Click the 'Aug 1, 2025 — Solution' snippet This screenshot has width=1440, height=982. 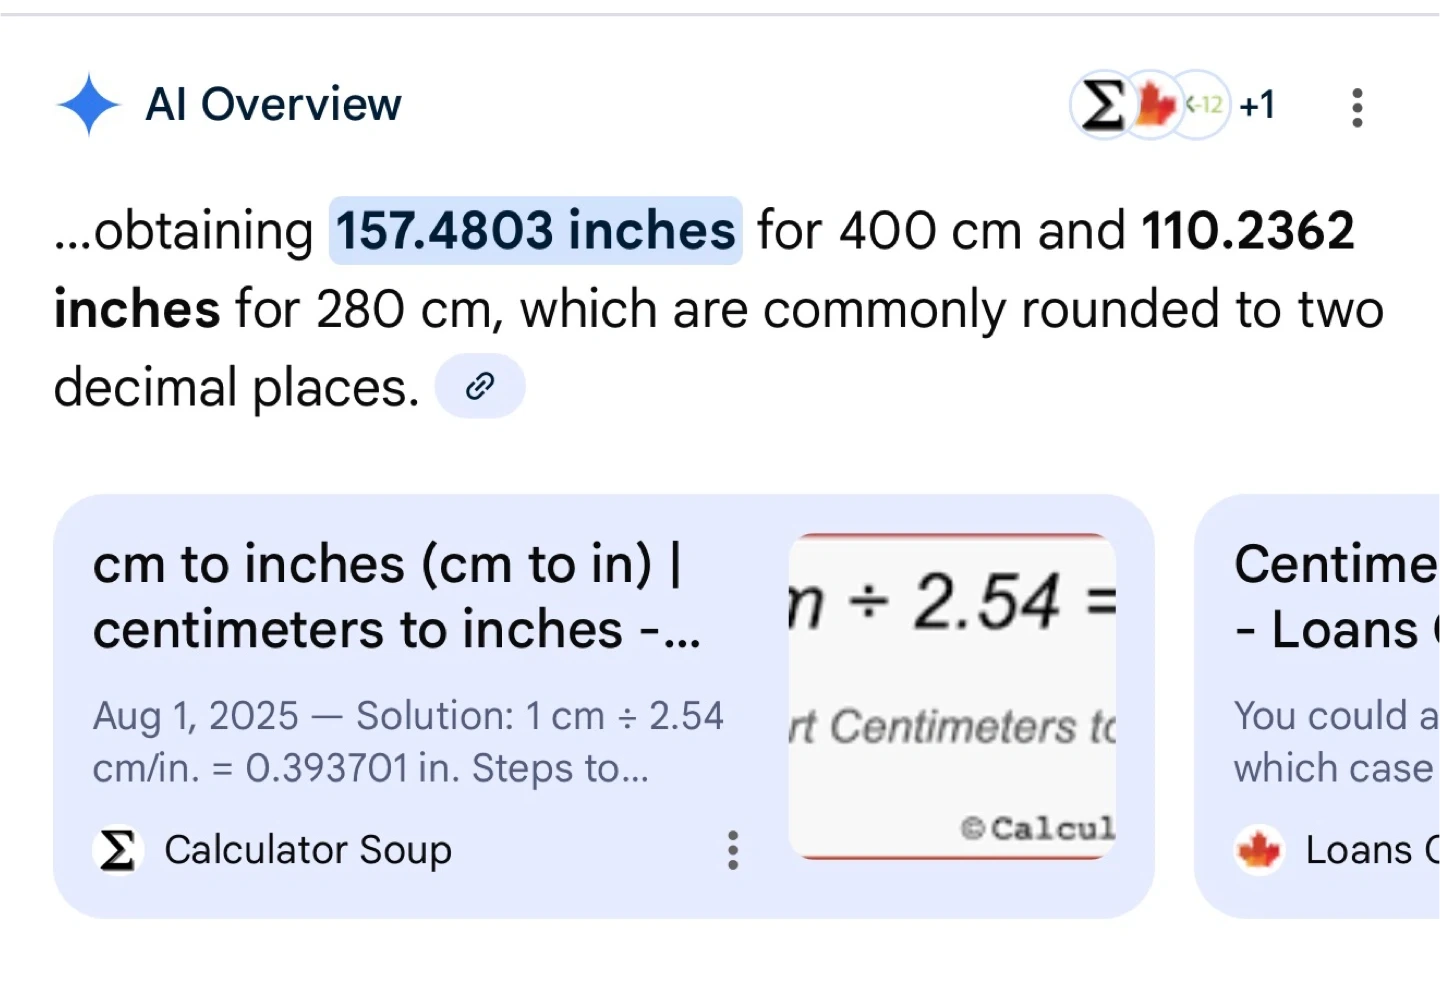[407, 742]
